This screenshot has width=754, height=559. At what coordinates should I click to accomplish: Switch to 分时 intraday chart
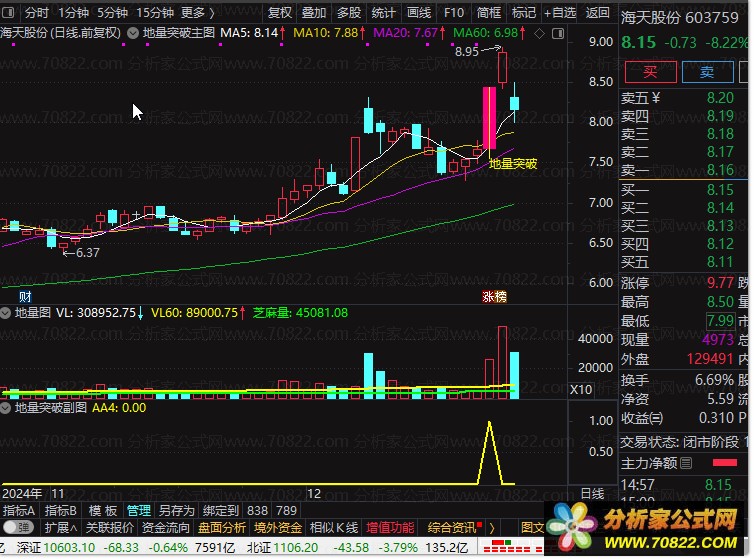click(x=37, y=13)
